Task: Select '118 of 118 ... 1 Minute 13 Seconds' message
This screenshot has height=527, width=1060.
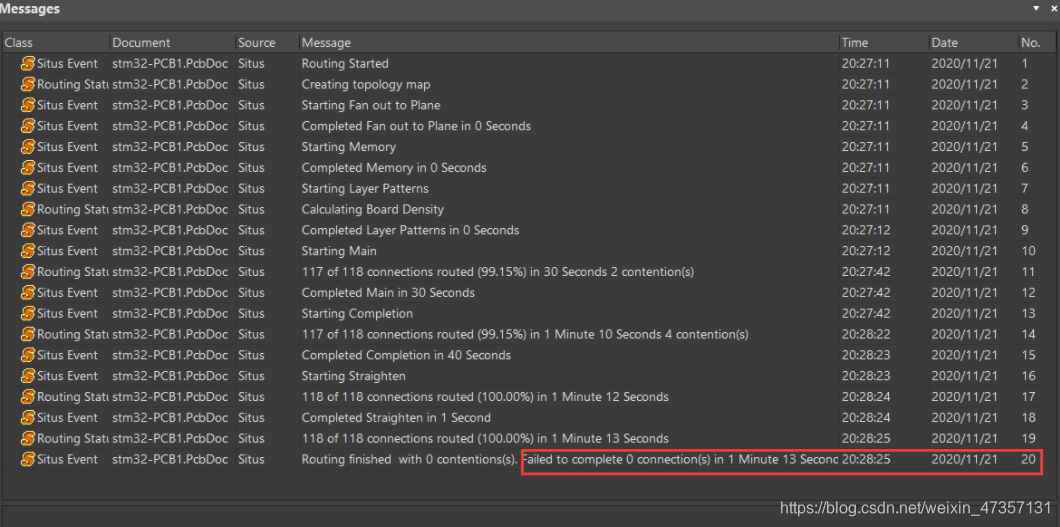Action: (485, 438)
